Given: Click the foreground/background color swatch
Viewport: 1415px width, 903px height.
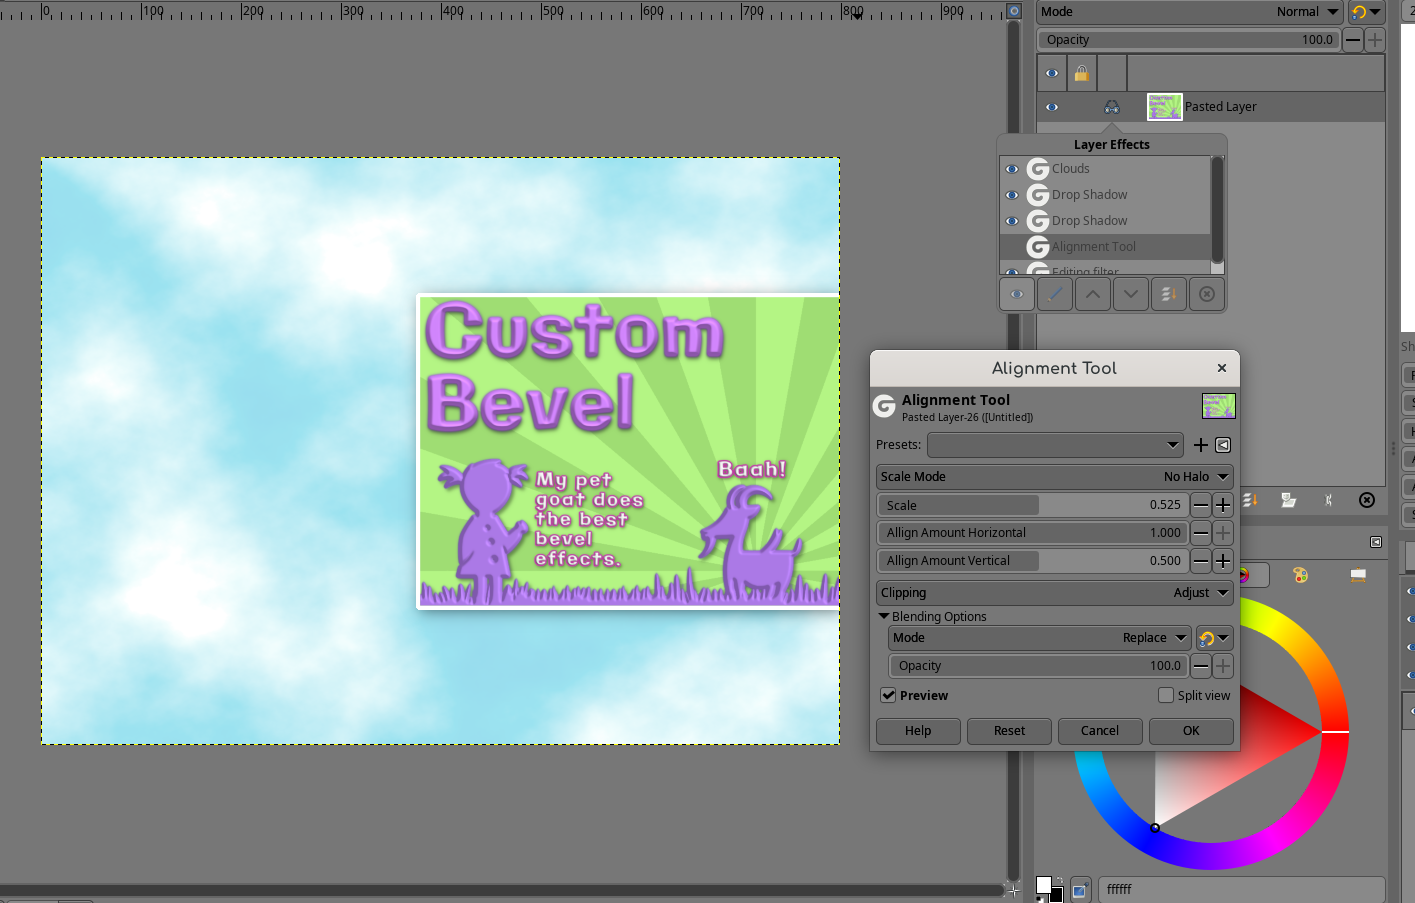Looking at the screenshot, I should (x=1049, y=888).
